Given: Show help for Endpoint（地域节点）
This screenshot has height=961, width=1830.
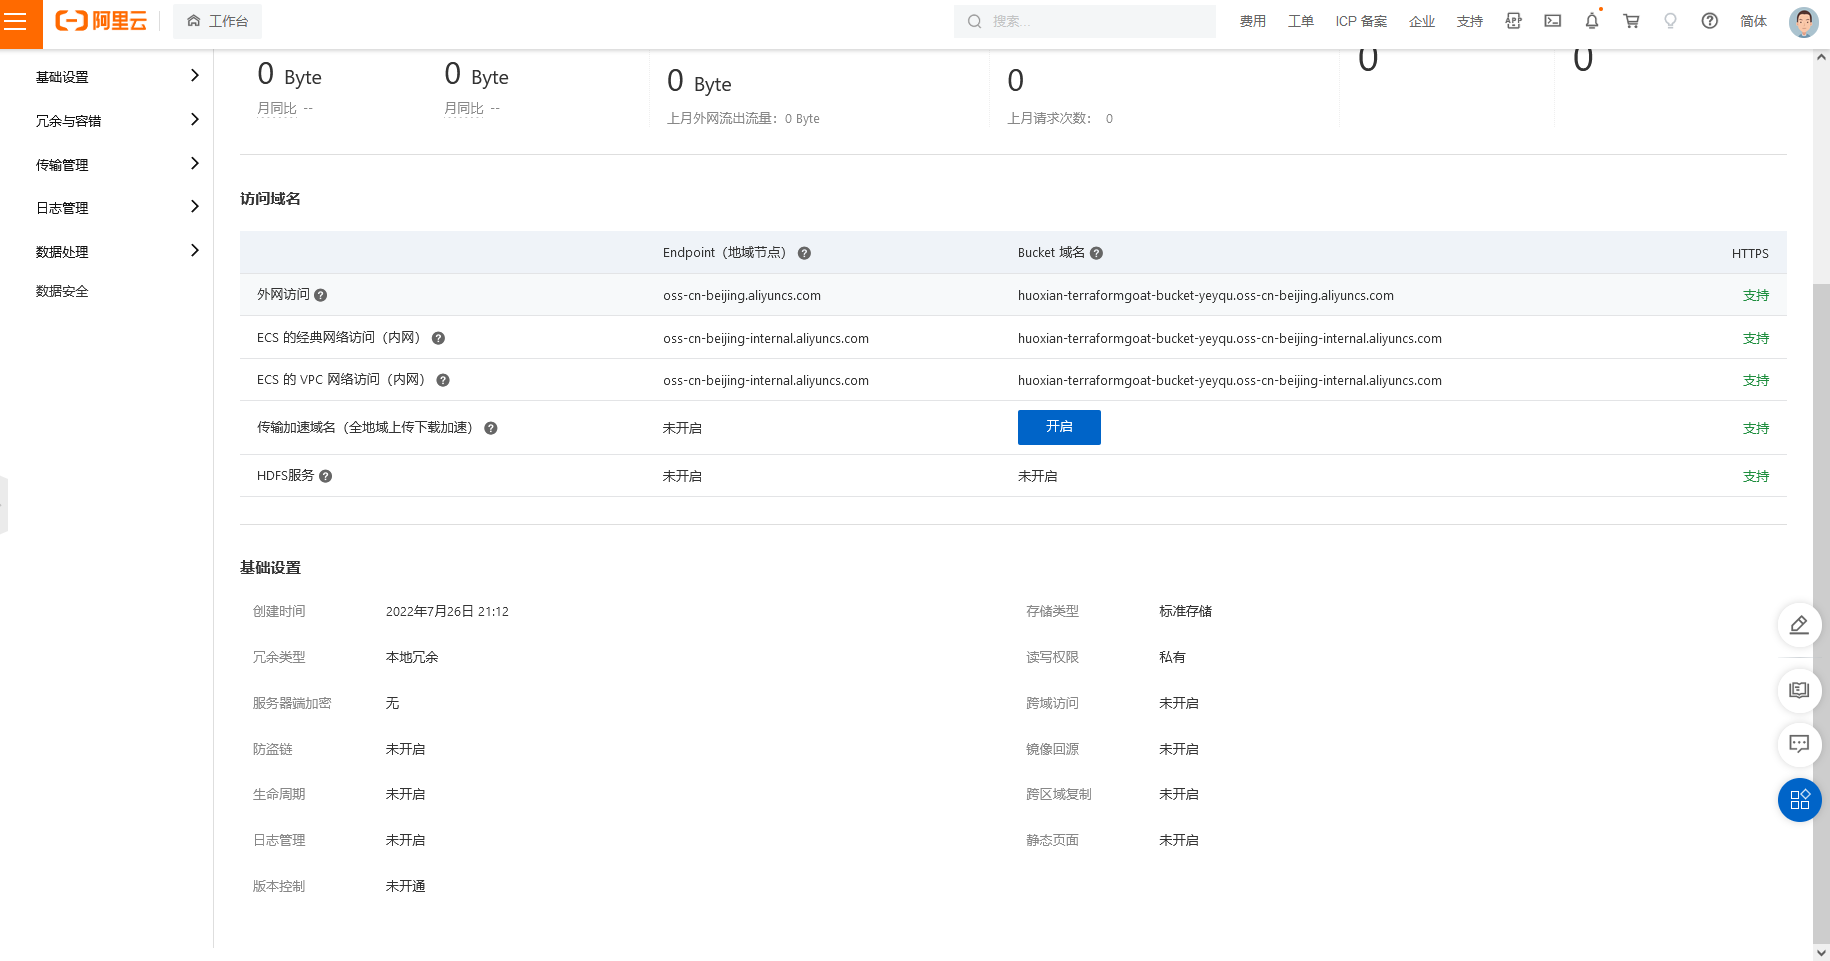Looking at the screenshot, I should [x=804, y=253].
